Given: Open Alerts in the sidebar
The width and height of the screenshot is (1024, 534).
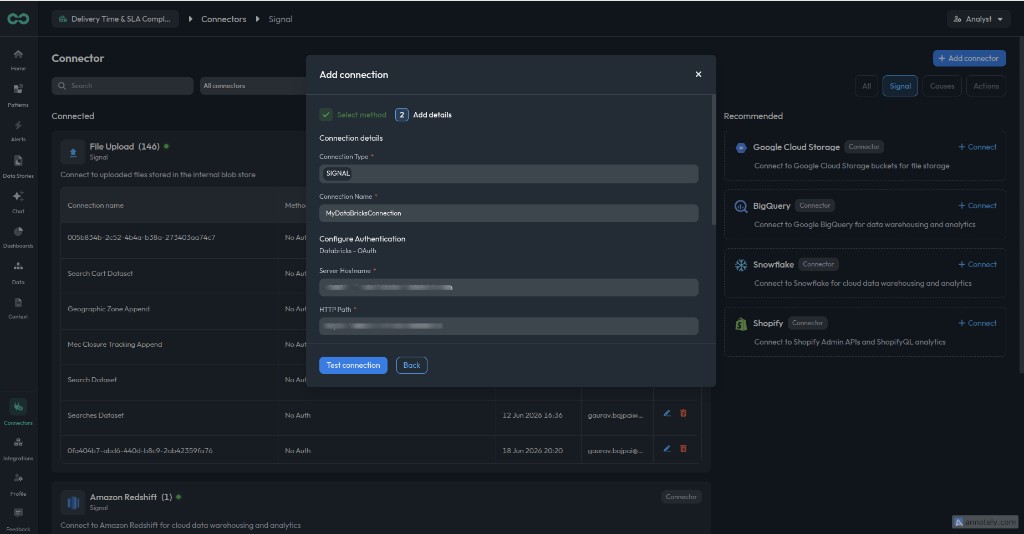Looking at the screenshot, I should tap(18, 130).
